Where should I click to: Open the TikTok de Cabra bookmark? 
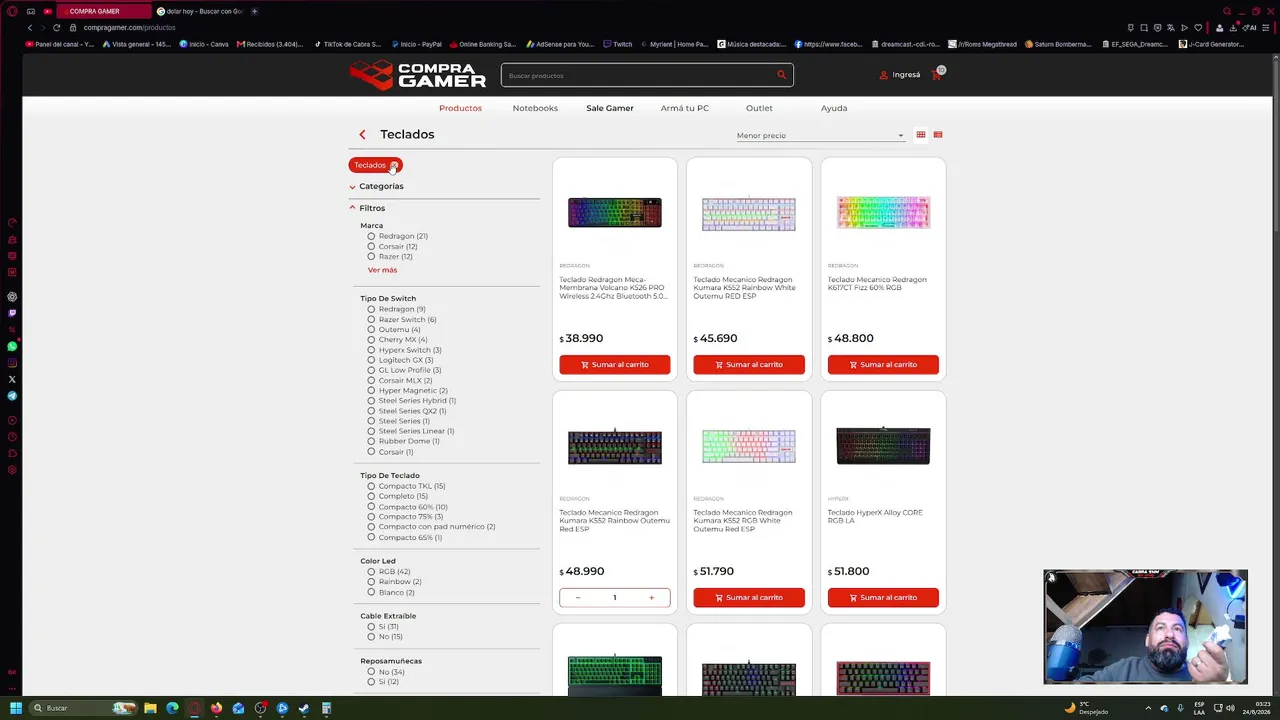pos(347,44)
